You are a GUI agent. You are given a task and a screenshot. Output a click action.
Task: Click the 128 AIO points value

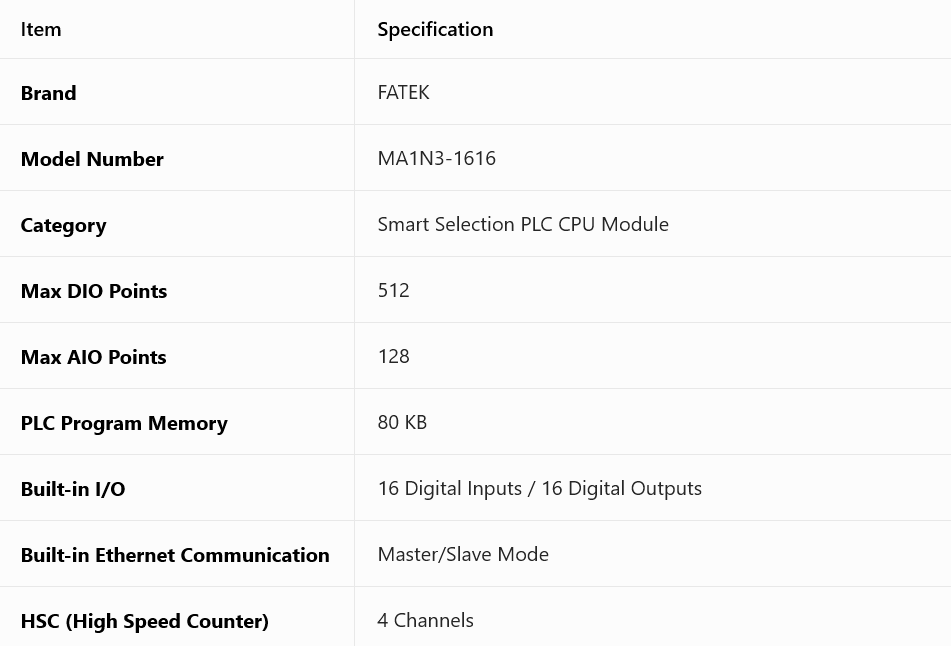click(394, 356)
